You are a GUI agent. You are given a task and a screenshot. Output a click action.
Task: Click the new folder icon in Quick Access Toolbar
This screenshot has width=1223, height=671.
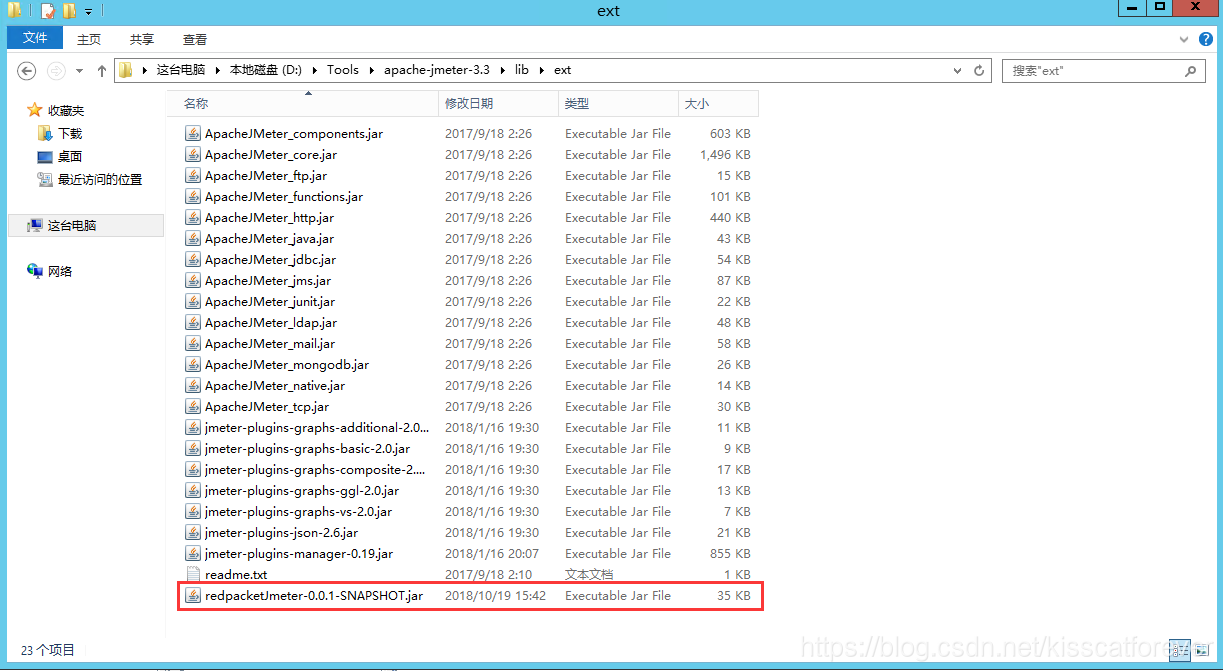[69, 11]
